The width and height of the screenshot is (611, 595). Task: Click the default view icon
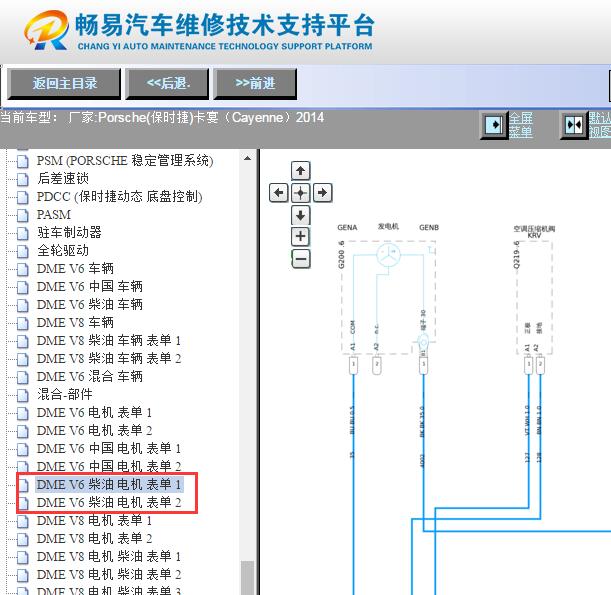coord(574,125)
